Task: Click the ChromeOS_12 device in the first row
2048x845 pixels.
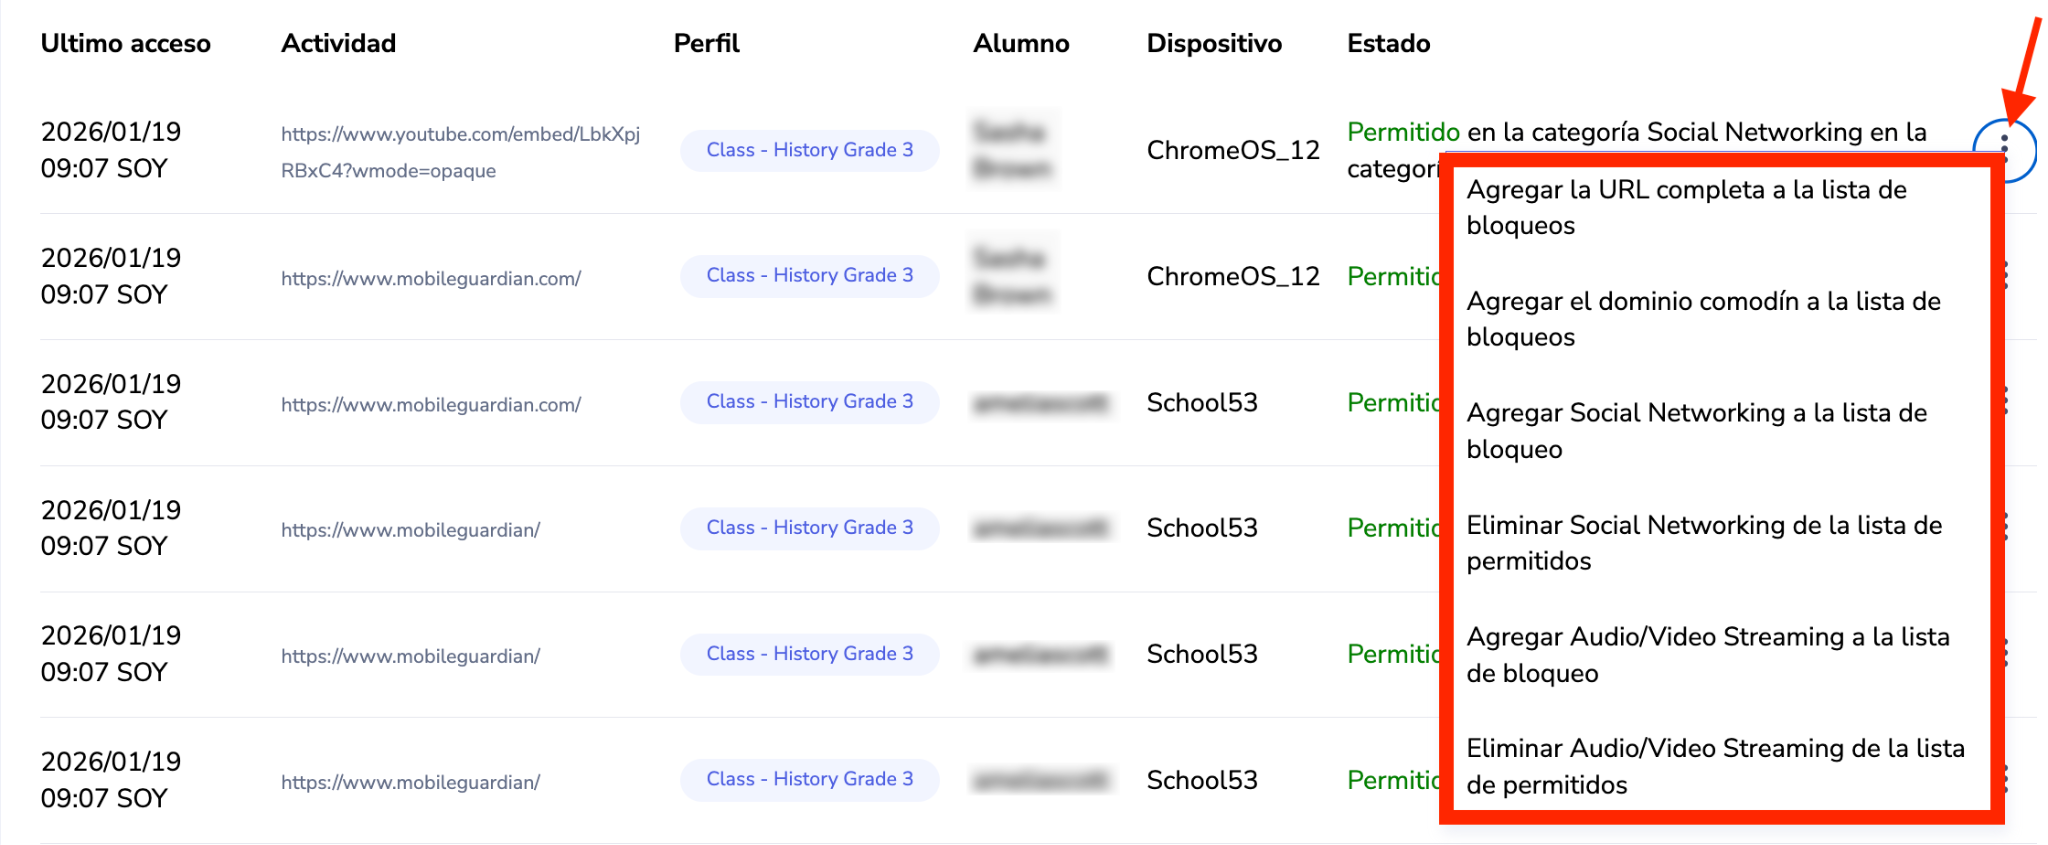Action: pyautogui.click(x=1232, y=150)
